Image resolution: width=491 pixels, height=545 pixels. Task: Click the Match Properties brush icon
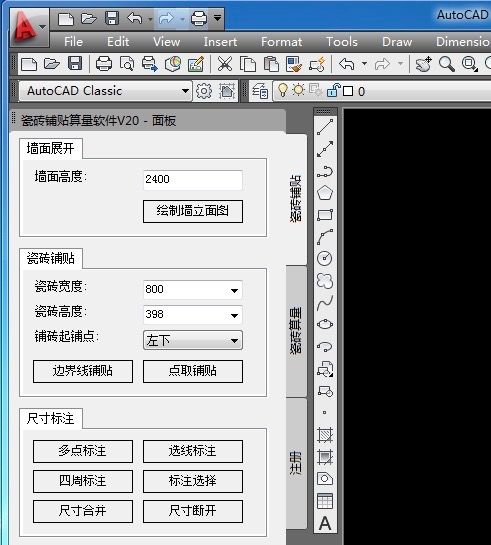(294, 64)
